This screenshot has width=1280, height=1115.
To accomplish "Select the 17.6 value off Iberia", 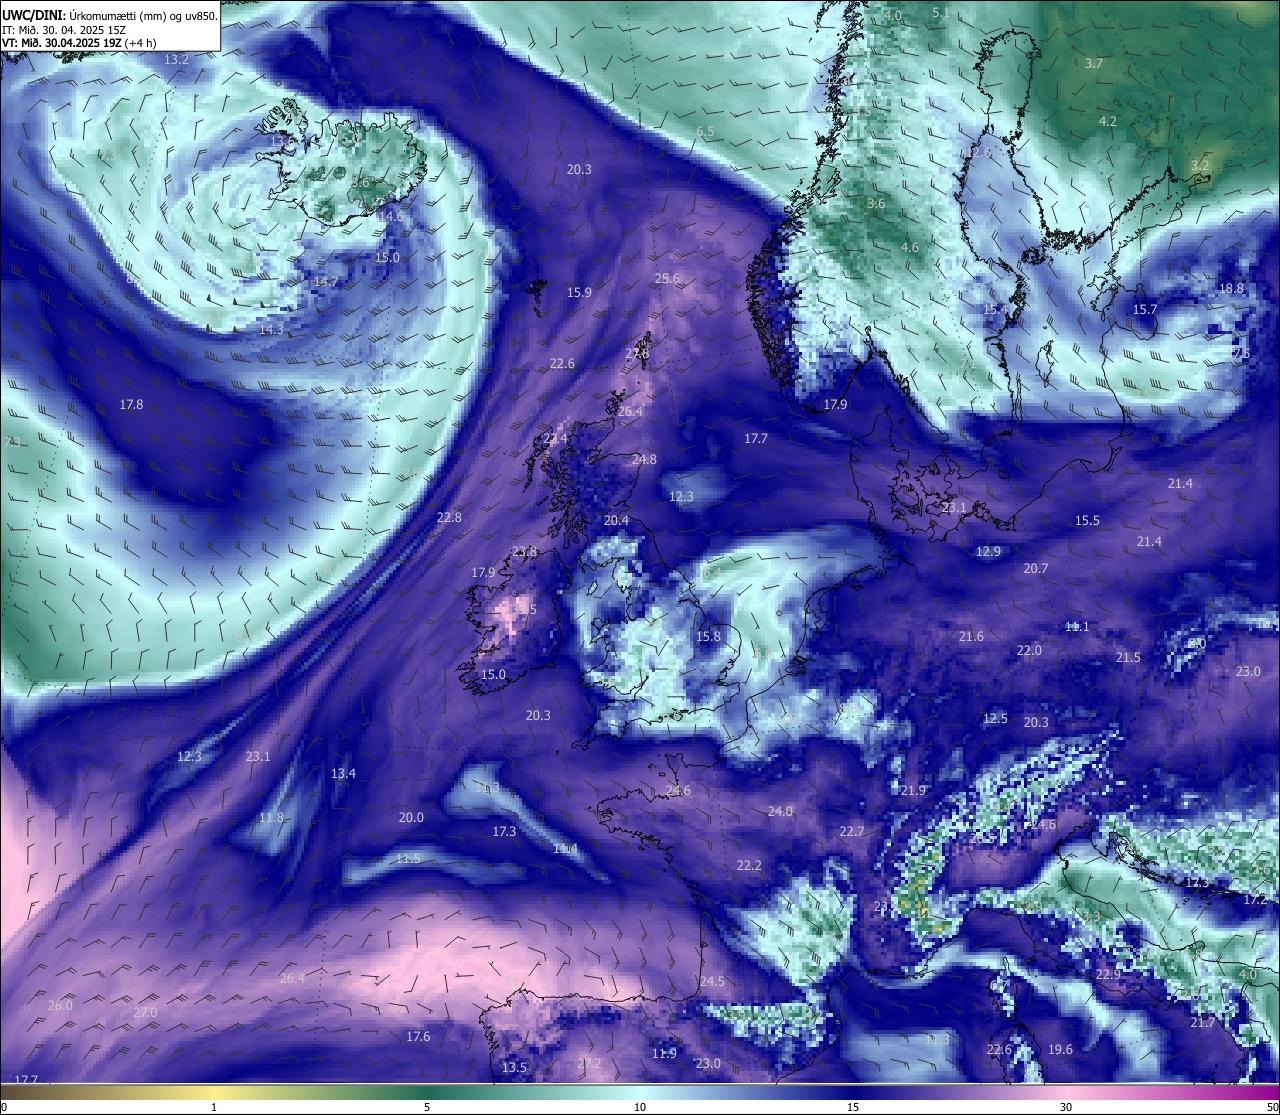I will point(418,1037).
